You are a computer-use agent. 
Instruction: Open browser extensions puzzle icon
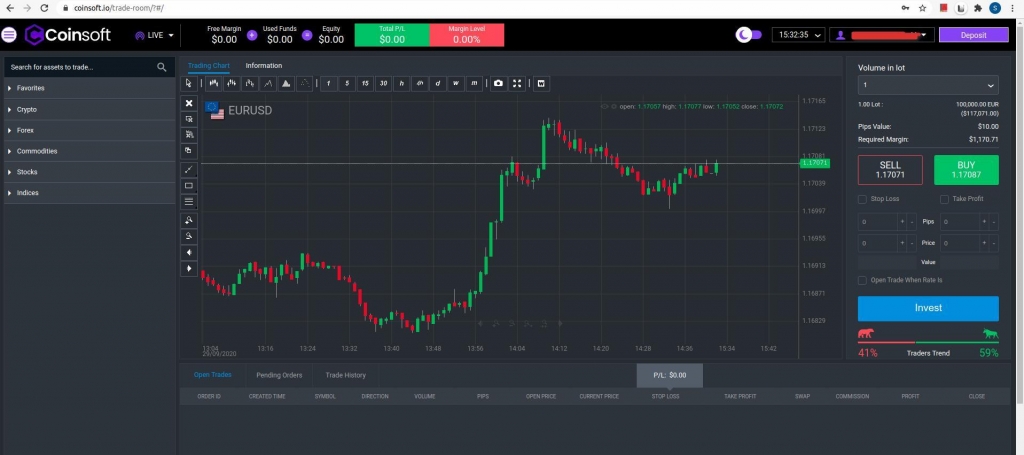(978, 8)
